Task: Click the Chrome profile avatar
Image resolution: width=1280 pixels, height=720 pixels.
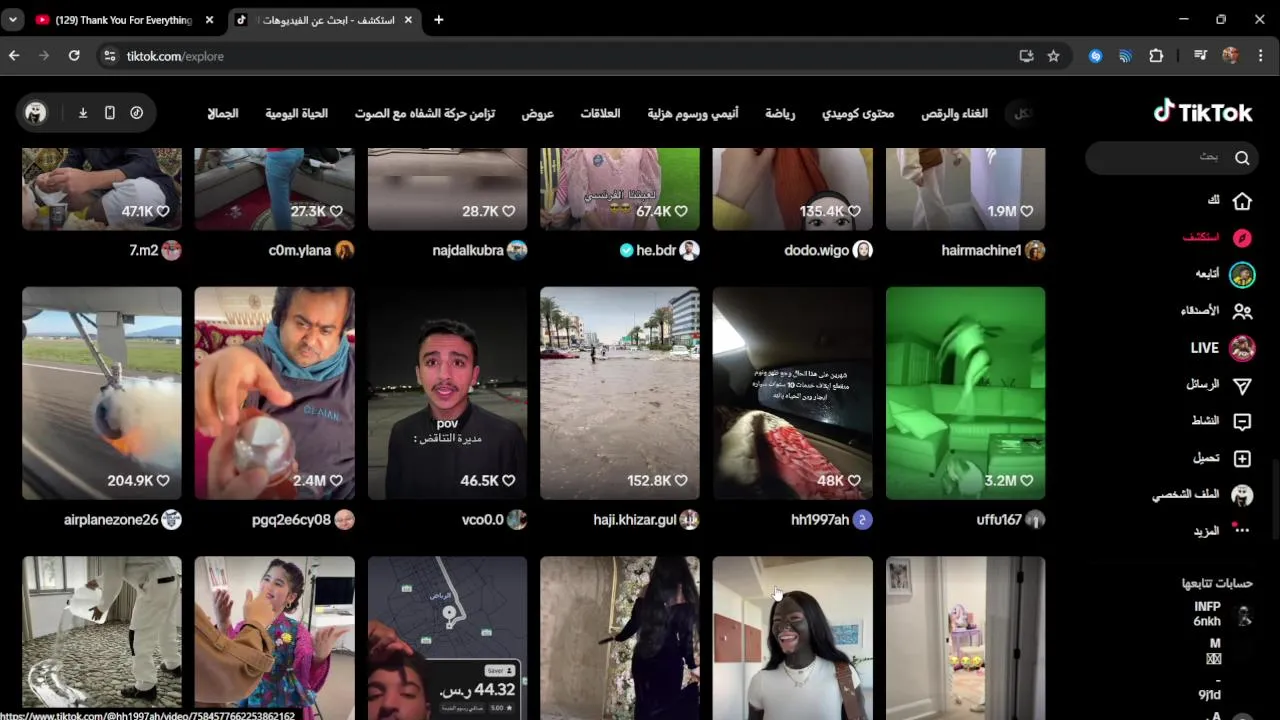Action: point(1230,56)
